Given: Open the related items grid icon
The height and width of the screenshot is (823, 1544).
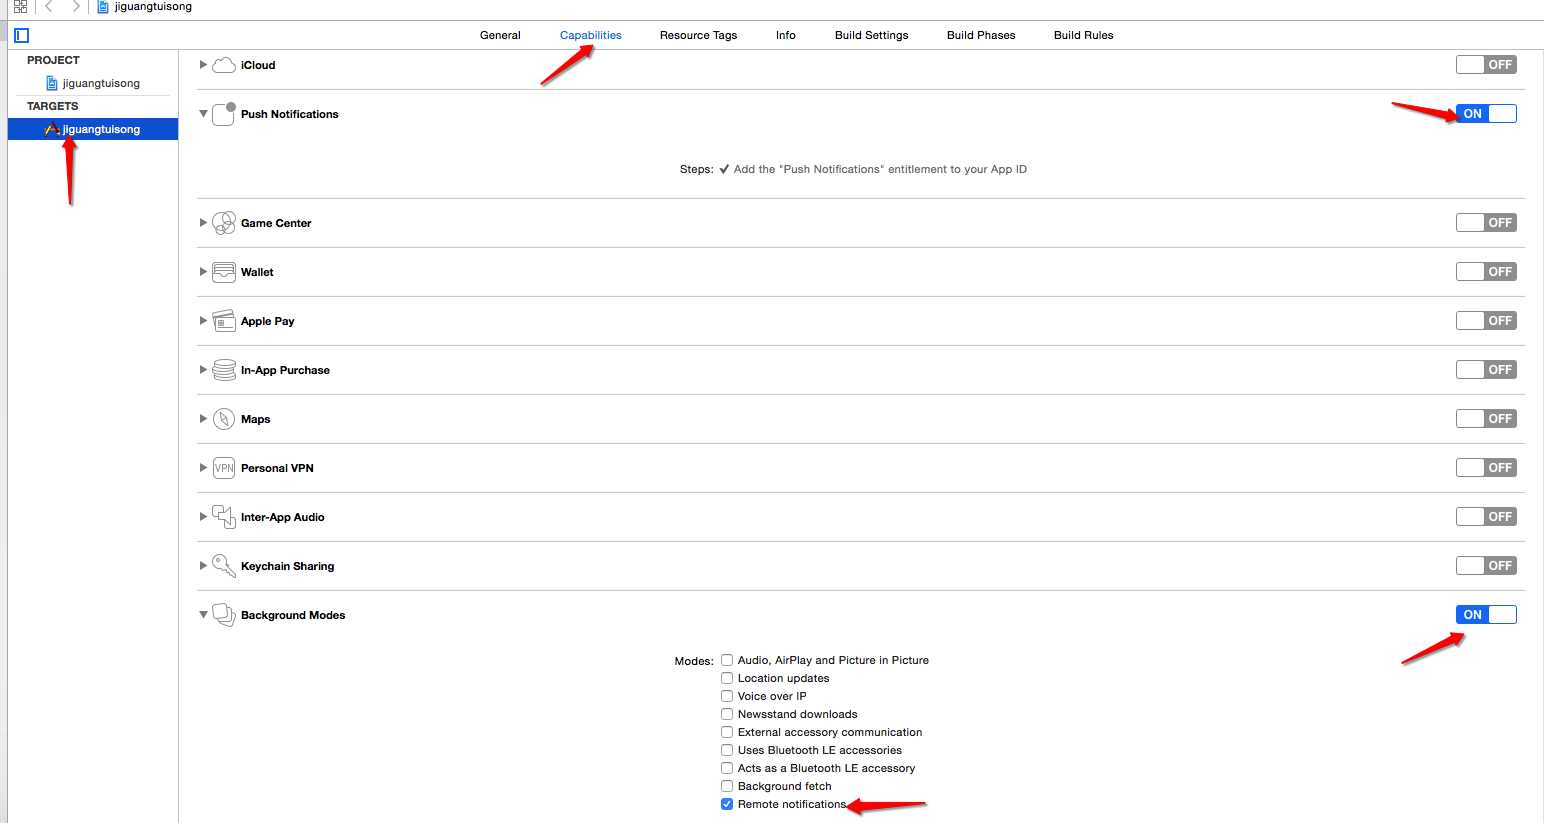Looking at the screenshot, I should (20, 7).
